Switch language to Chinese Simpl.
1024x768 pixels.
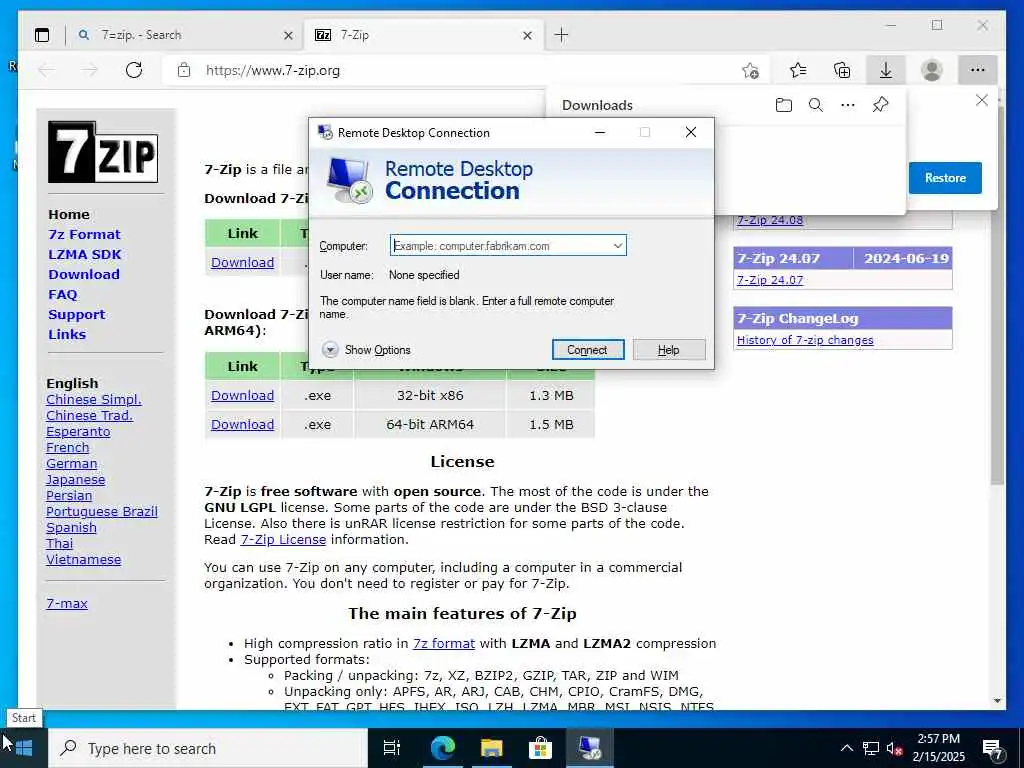point(93,400)
